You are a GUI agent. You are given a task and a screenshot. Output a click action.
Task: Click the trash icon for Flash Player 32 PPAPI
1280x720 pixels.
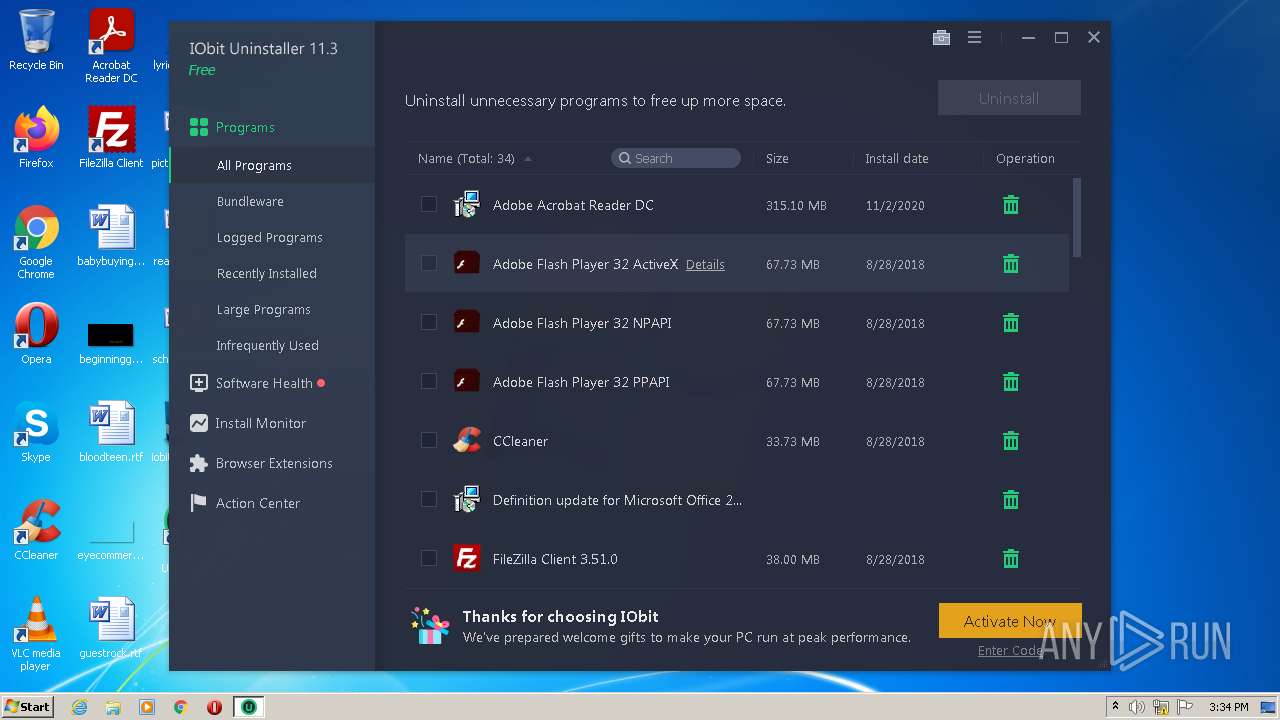coord(1011,382)
